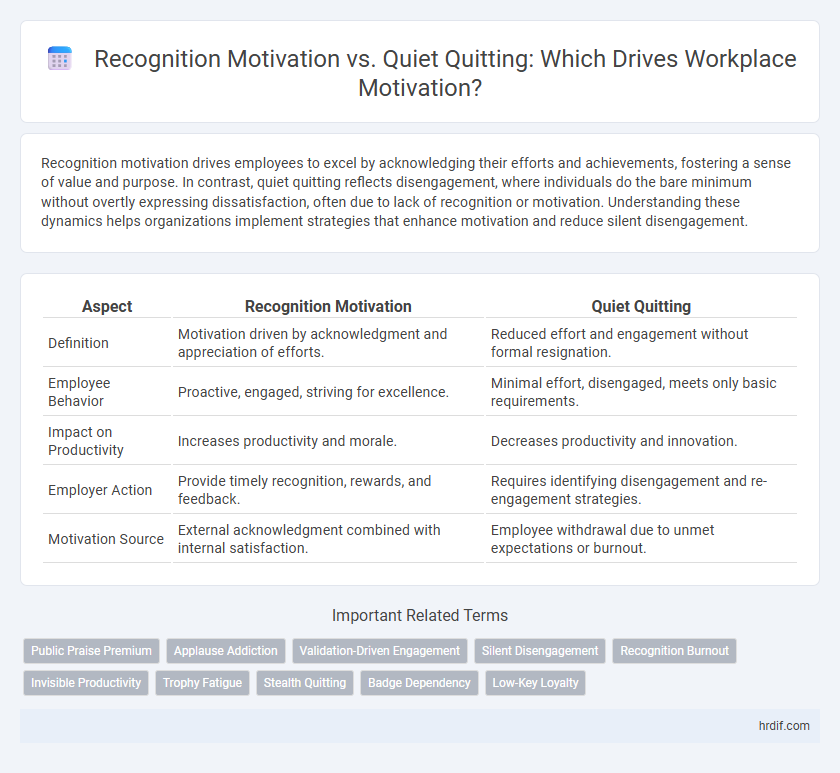
Task: Select the Trophy Fatigue tag
Action: [x=202, y=683]
